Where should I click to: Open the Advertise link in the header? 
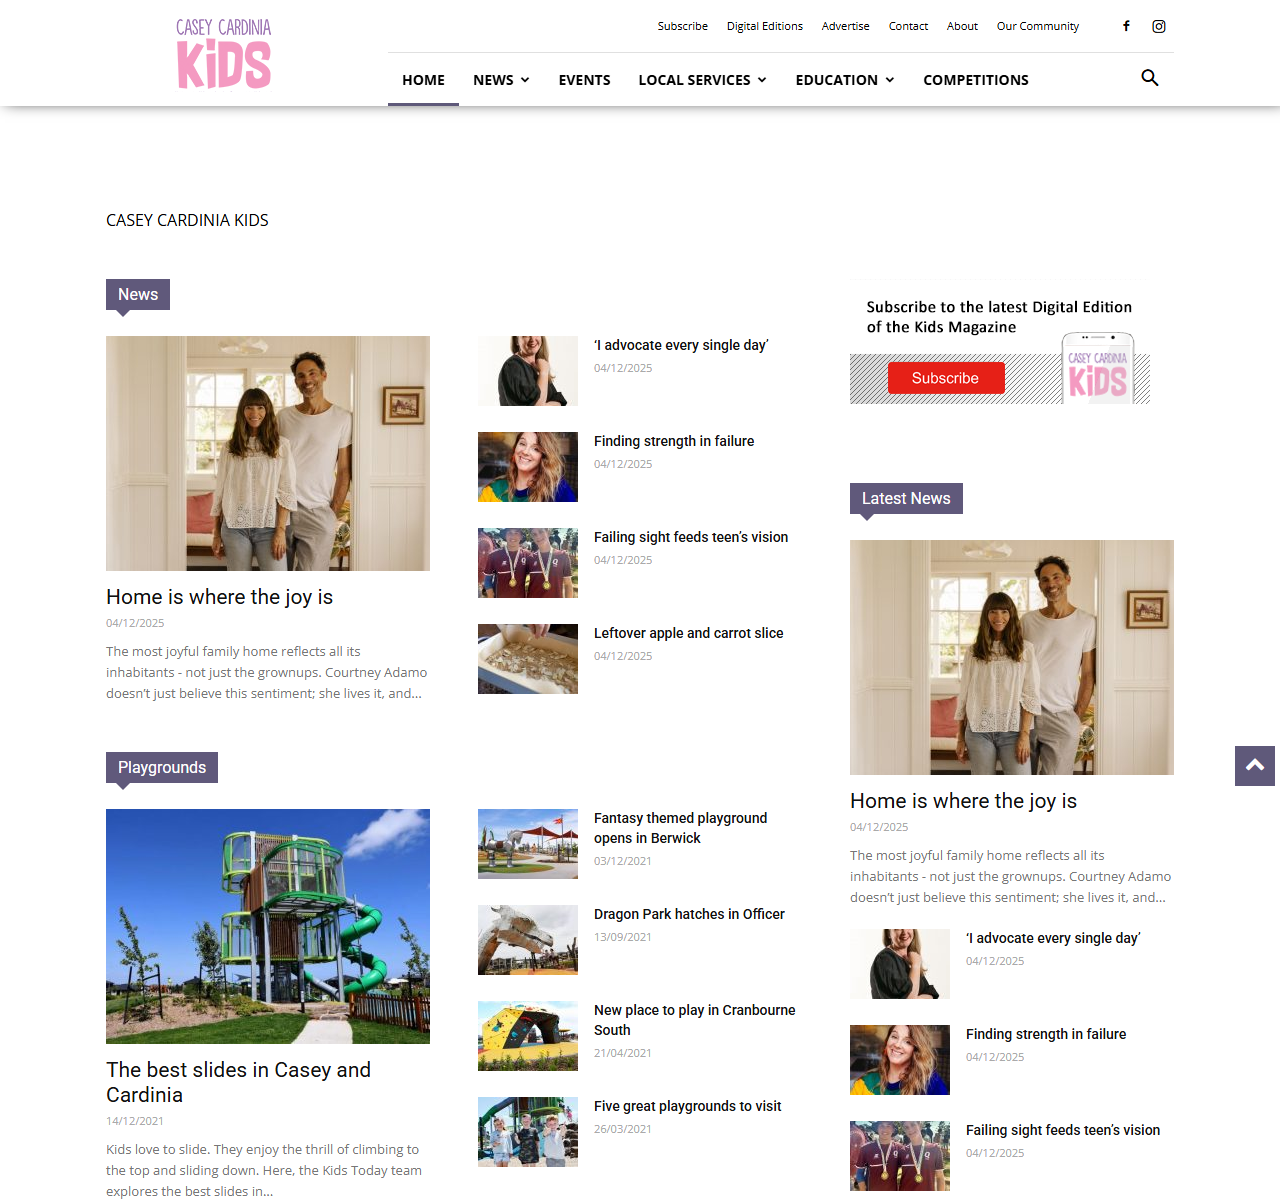click(x=846, y=26)
